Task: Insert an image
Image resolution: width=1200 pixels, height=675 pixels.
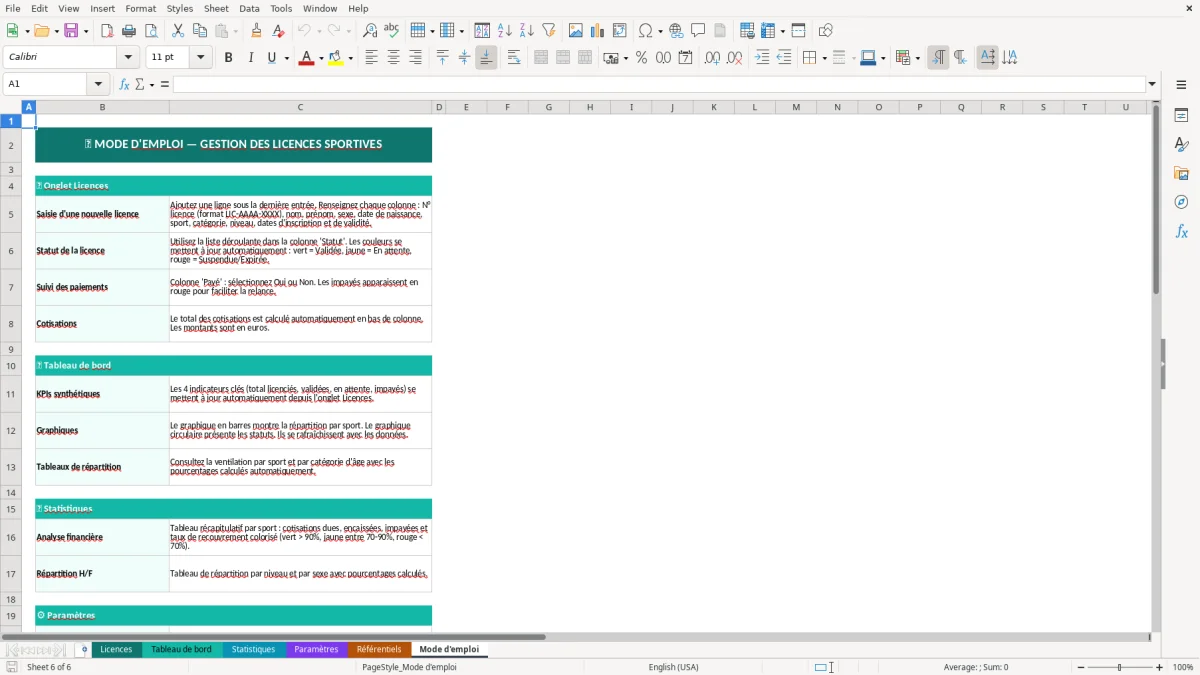Action: tap(576, 31)
